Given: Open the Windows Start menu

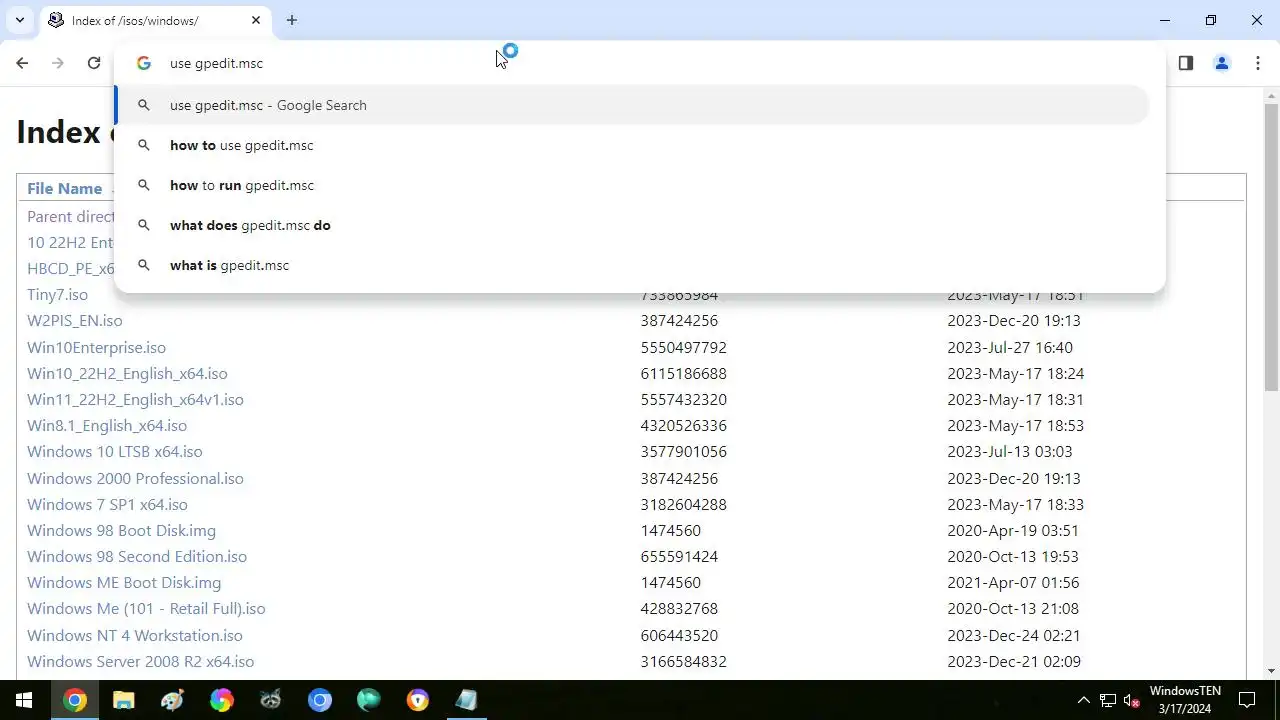Looking at the screenshot, I should (24, 700).
